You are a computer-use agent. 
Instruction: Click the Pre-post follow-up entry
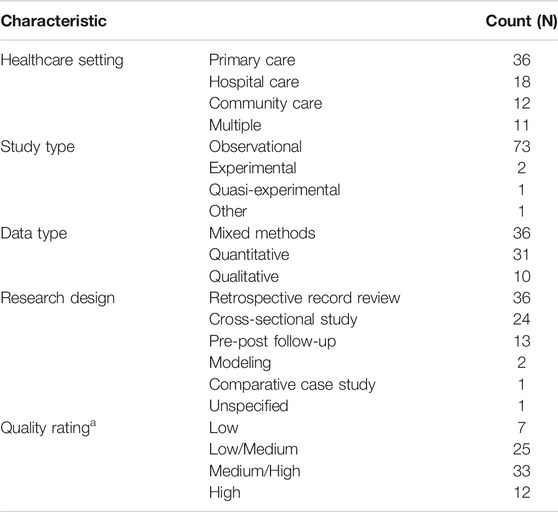[272, 342]
